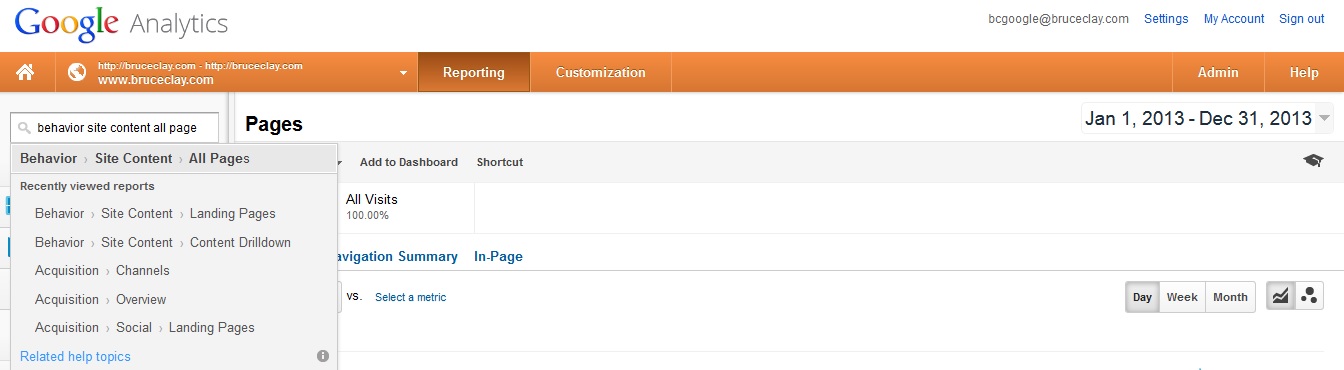Select Month graph interval

coord(1230,297)
